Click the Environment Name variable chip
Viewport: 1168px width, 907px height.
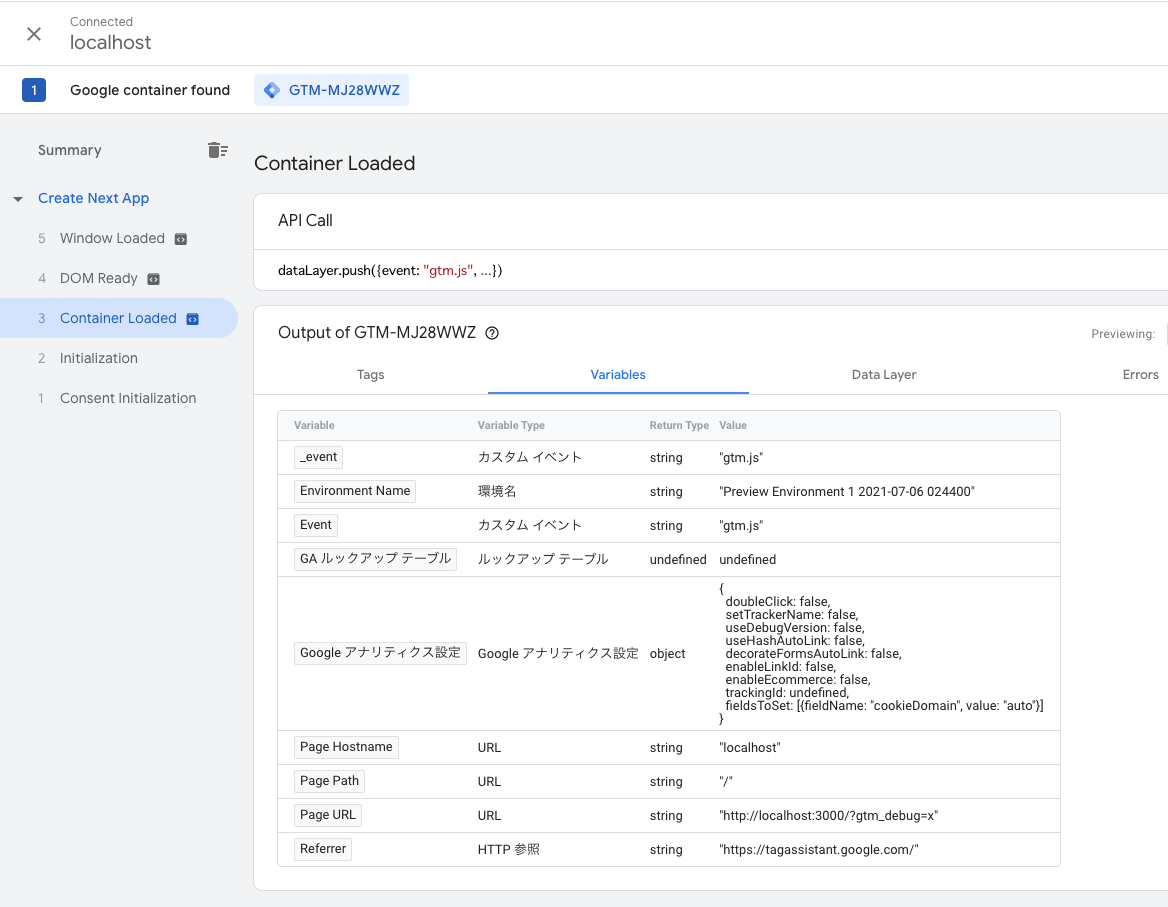point(355,491)
